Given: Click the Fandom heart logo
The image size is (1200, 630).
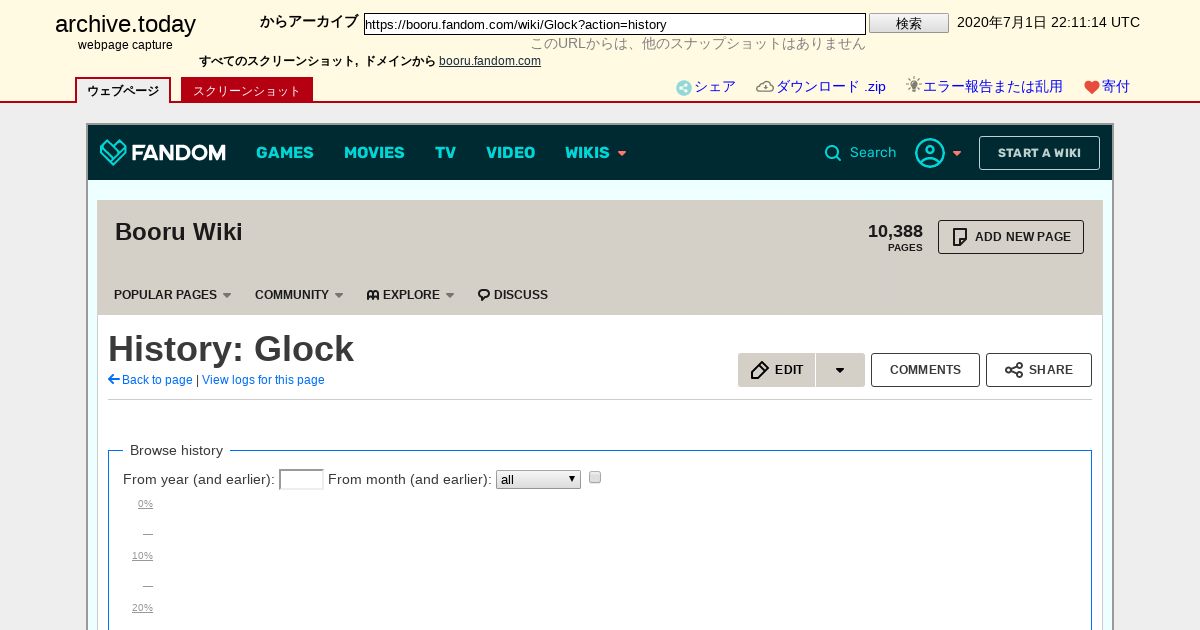Looking at the screenshot, I should tap(113, 152).
